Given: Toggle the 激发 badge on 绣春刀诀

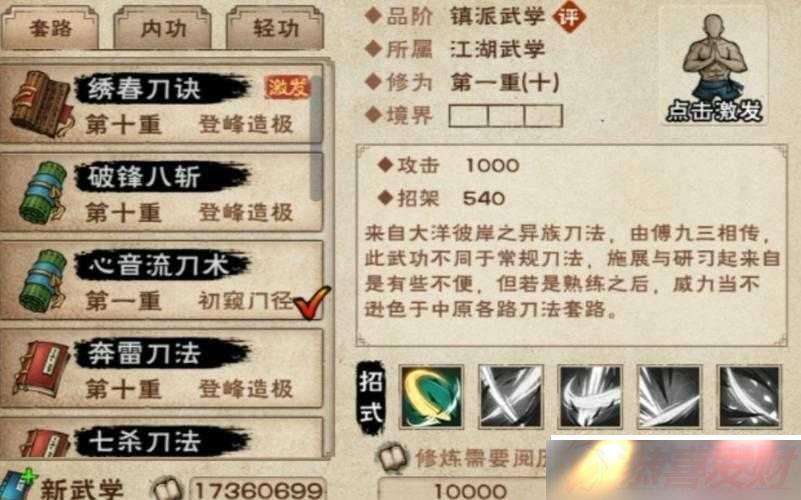Looking at the screenshot, I should 287,87.
